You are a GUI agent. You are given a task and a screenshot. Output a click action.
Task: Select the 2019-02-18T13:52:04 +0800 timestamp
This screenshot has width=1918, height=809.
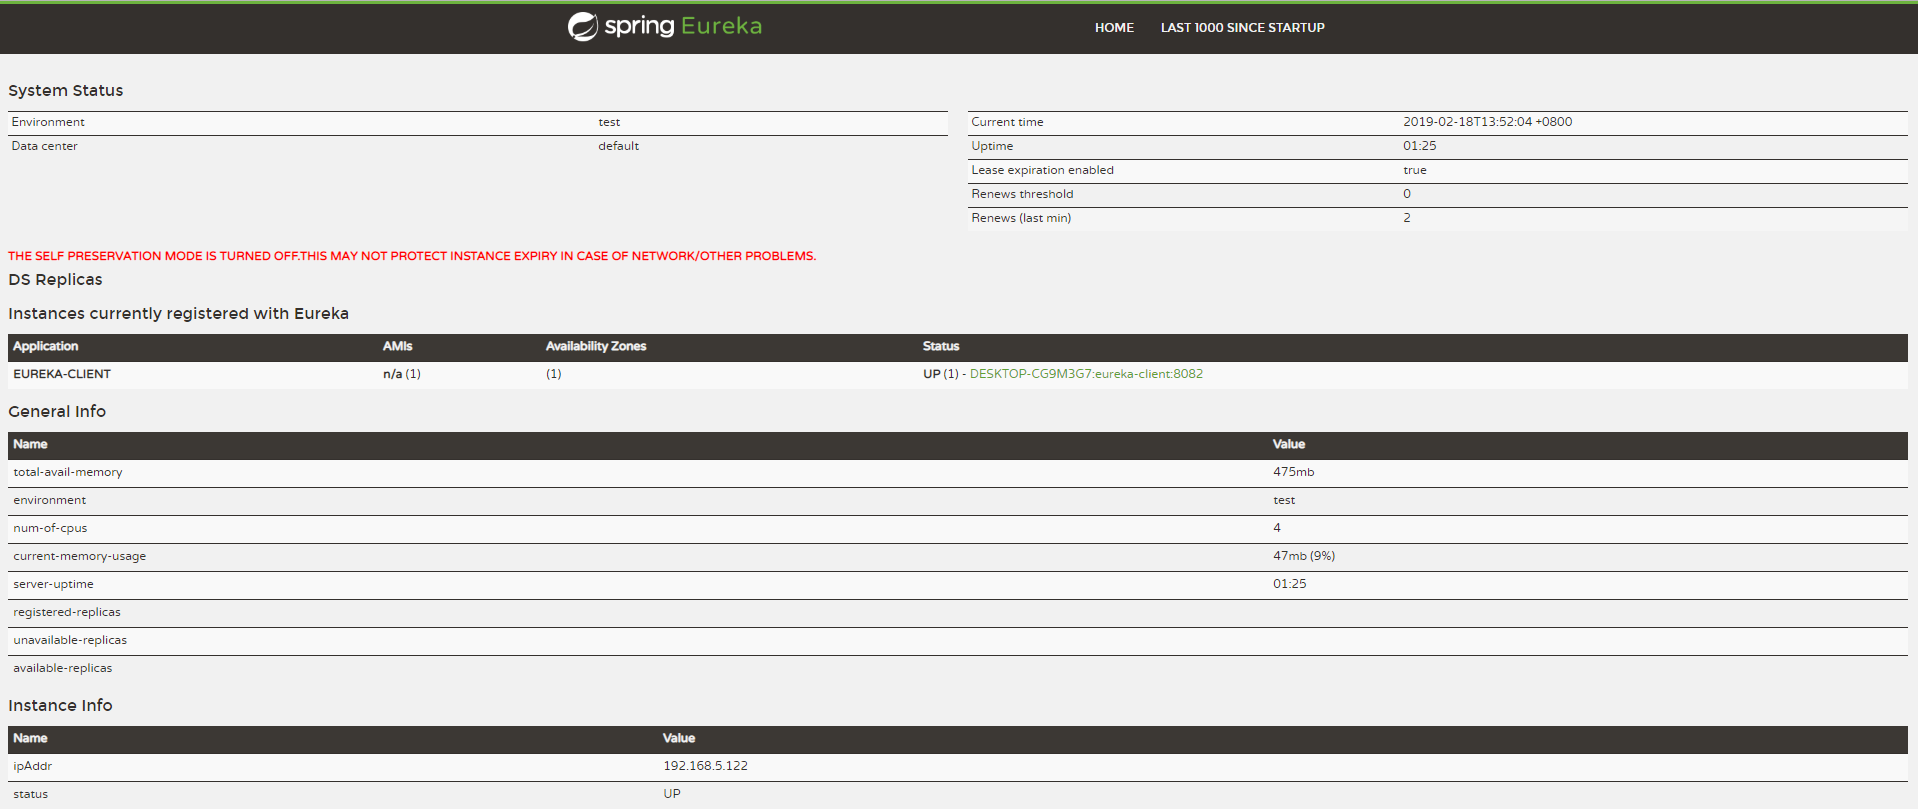pos(1487,122)
